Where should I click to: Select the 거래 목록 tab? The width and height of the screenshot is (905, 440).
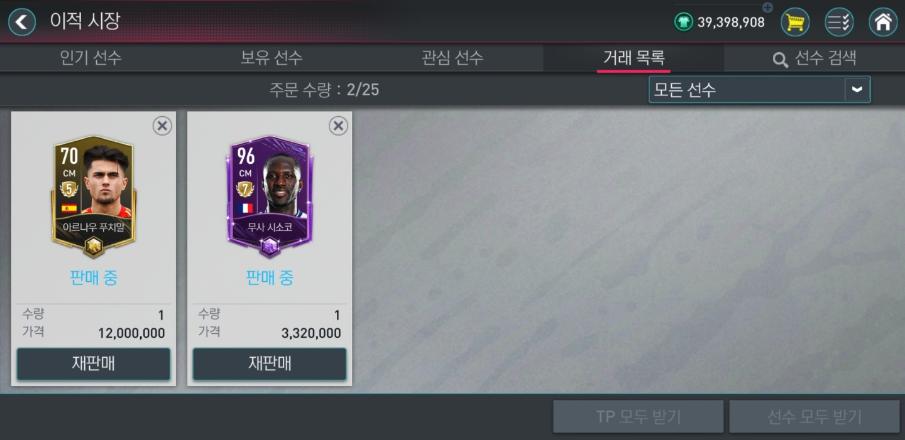tap(634, 58)
